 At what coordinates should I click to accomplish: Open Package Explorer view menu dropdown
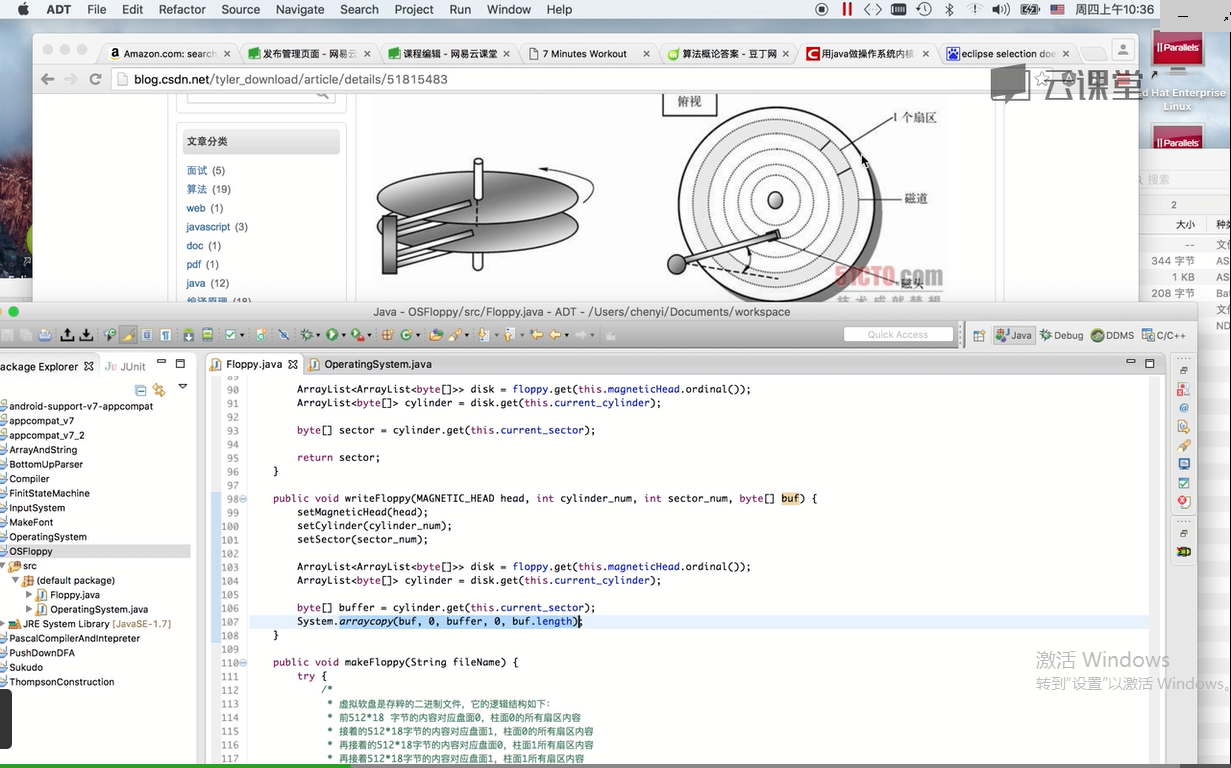tap(182, 387)
